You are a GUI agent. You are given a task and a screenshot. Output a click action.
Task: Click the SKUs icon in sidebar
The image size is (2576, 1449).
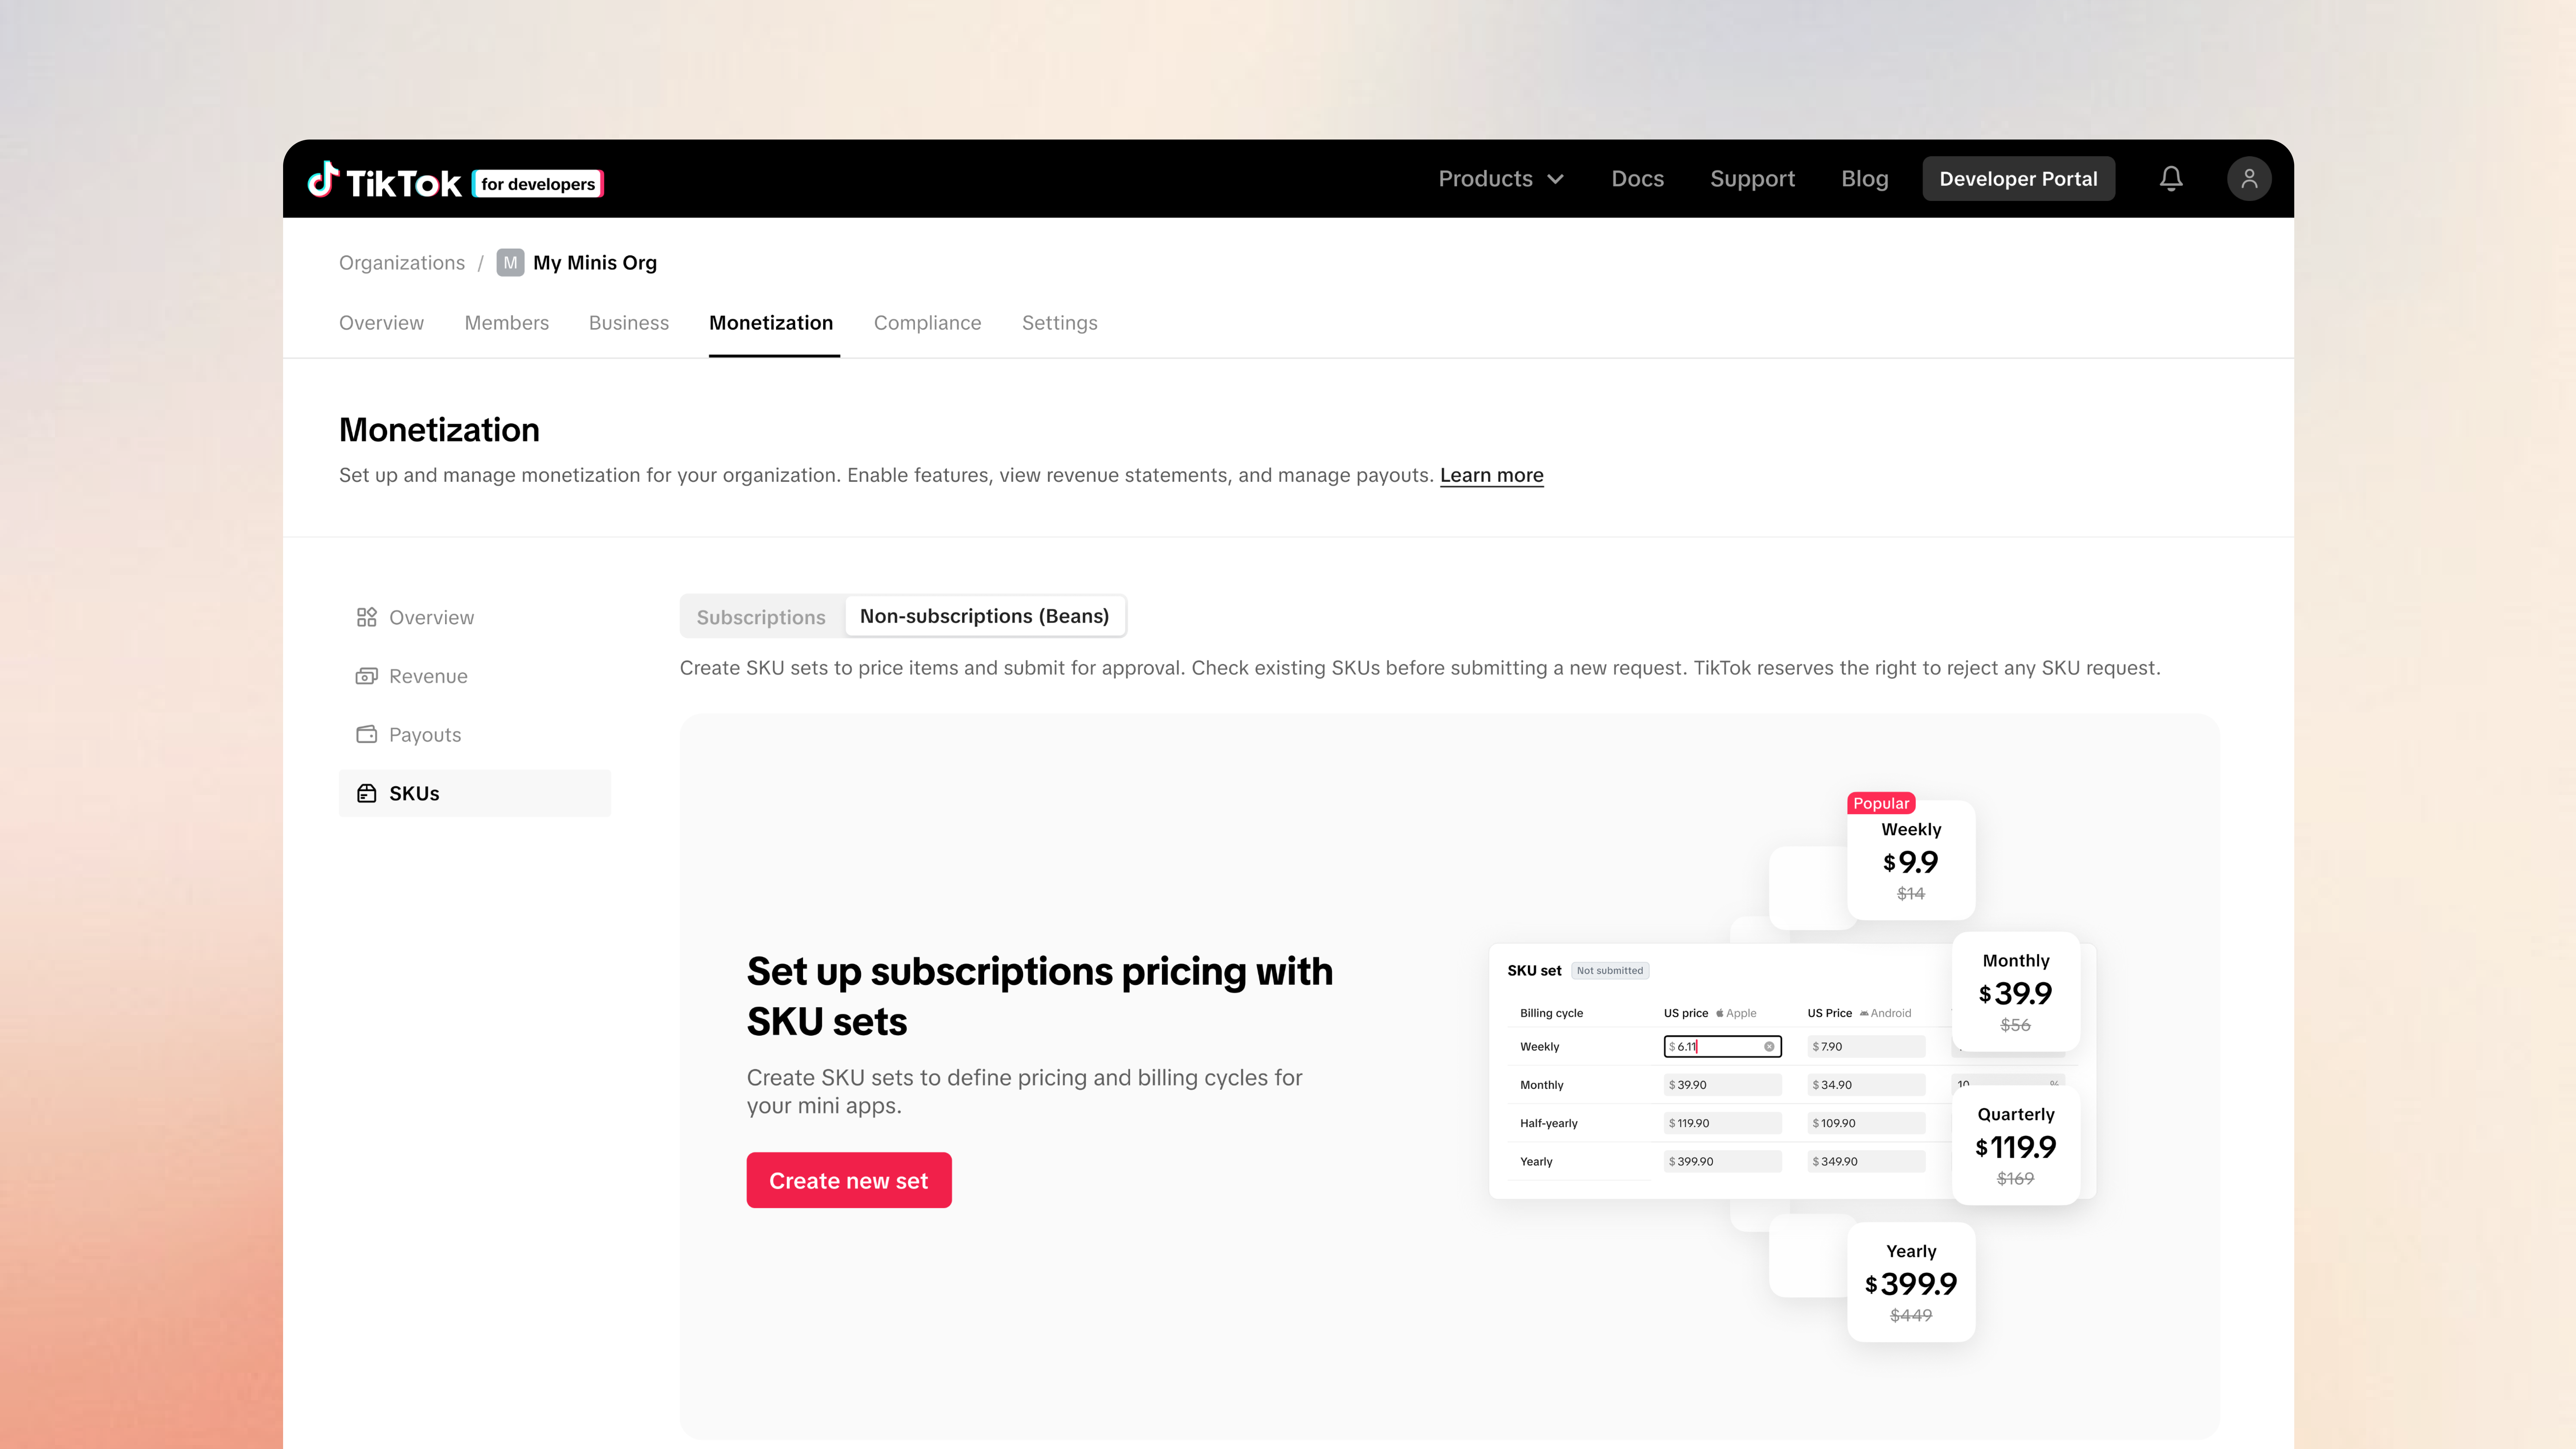point(367,793)
